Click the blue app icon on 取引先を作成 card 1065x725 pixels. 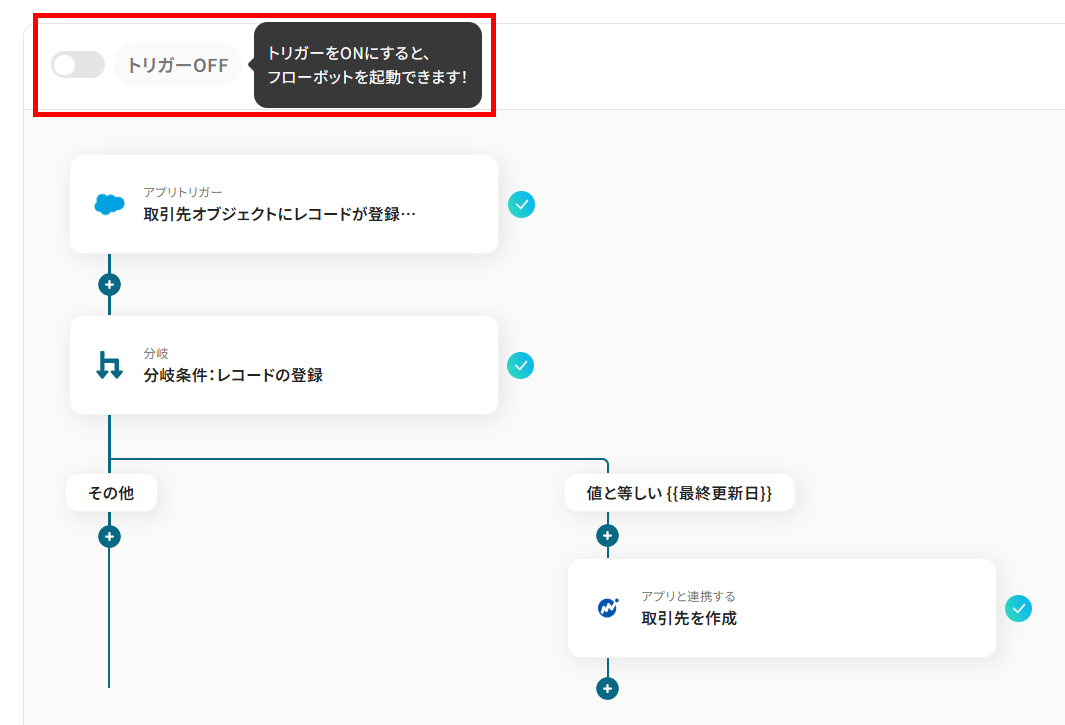pyautogui.click(x=608, y=607)
